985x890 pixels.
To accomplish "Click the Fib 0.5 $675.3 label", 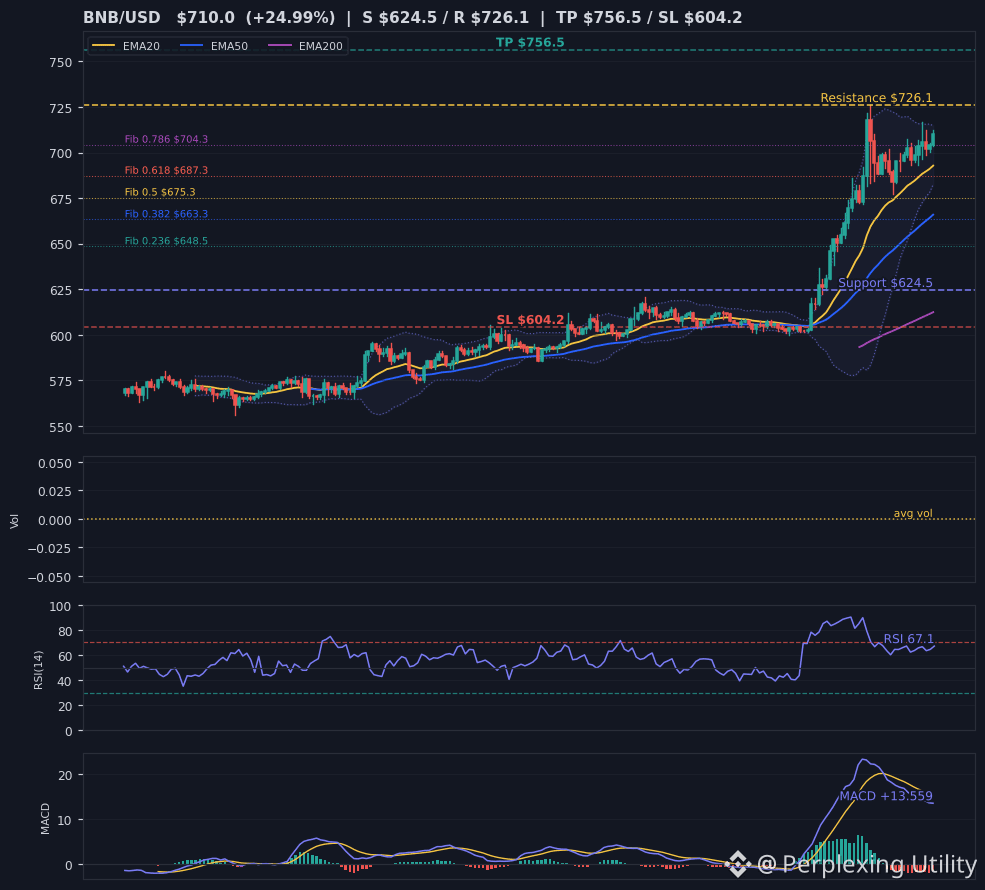I will pos(160,192).
